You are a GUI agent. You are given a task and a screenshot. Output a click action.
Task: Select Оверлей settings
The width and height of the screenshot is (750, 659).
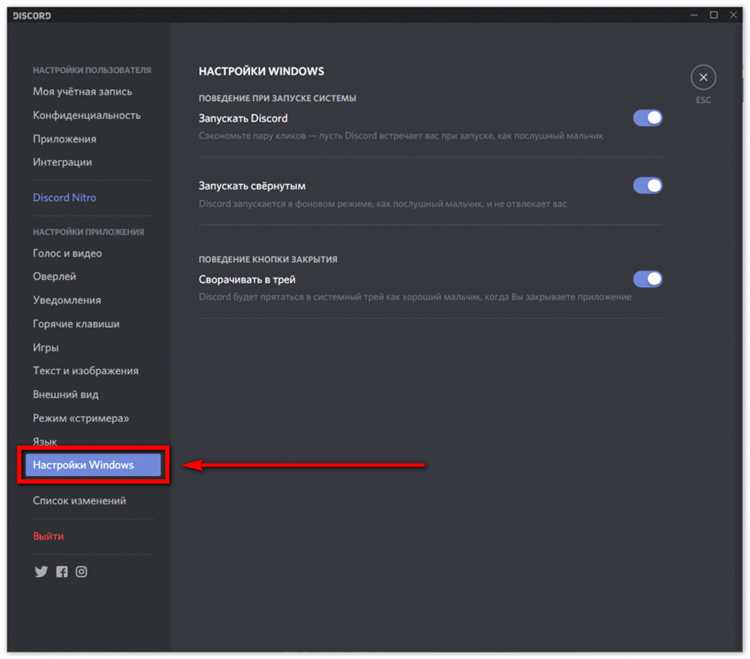tap(54, 276)
